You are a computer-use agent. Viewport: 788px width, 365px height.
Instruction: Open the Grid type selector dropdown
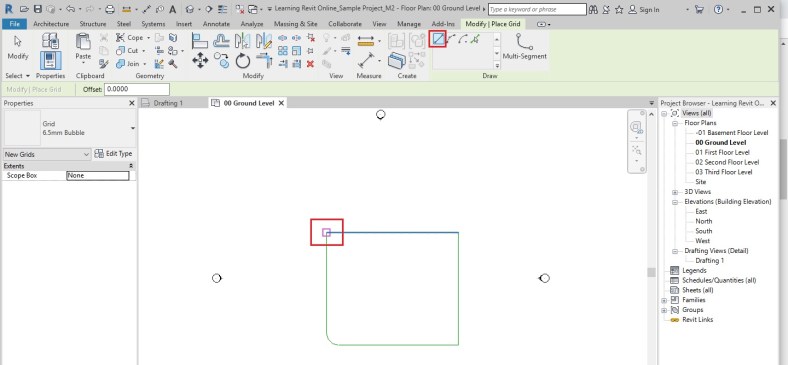tap(133, 128)
